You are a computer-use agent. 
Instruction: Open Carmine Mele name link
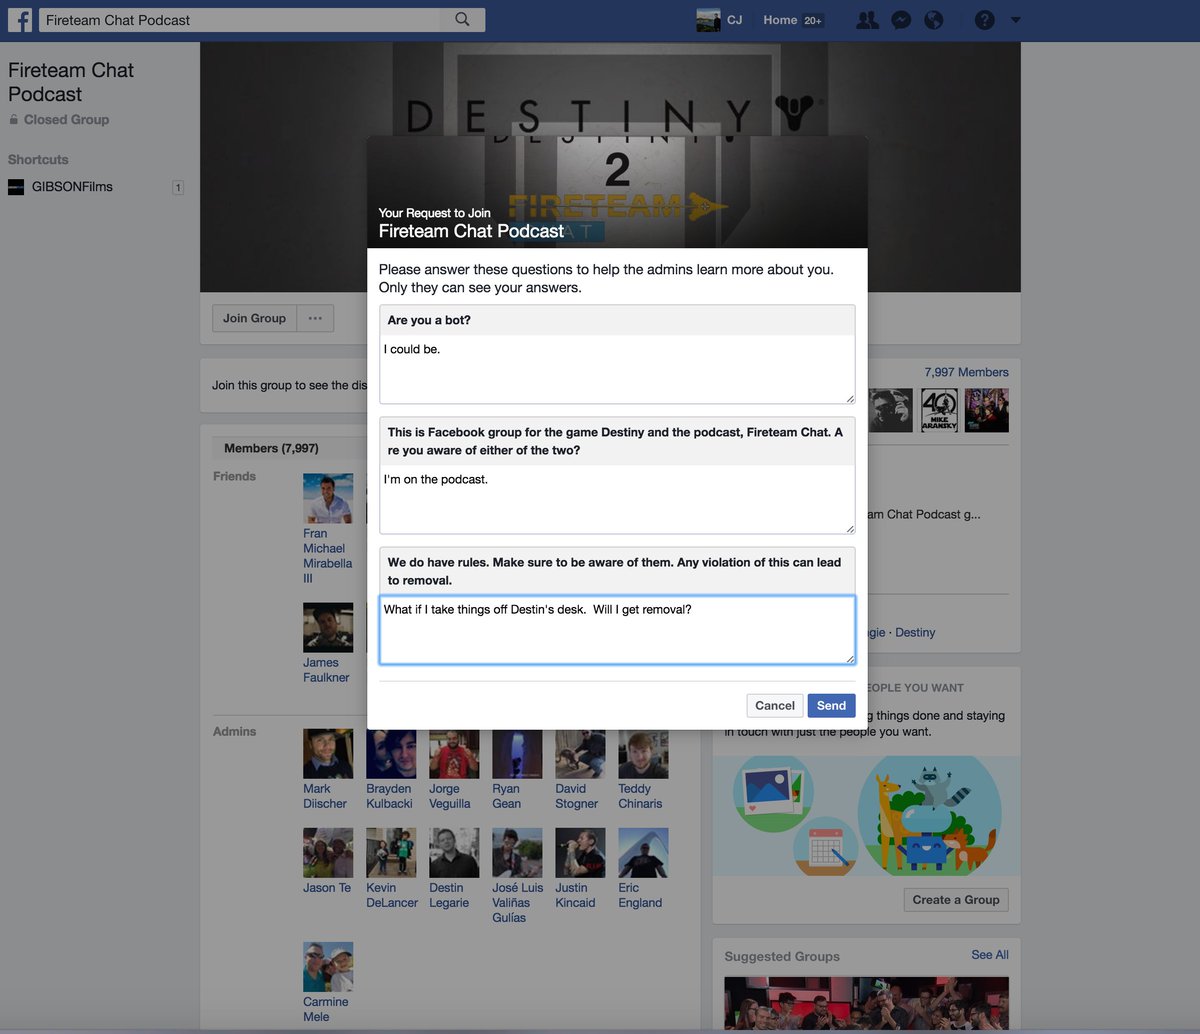coord(326,1009)
